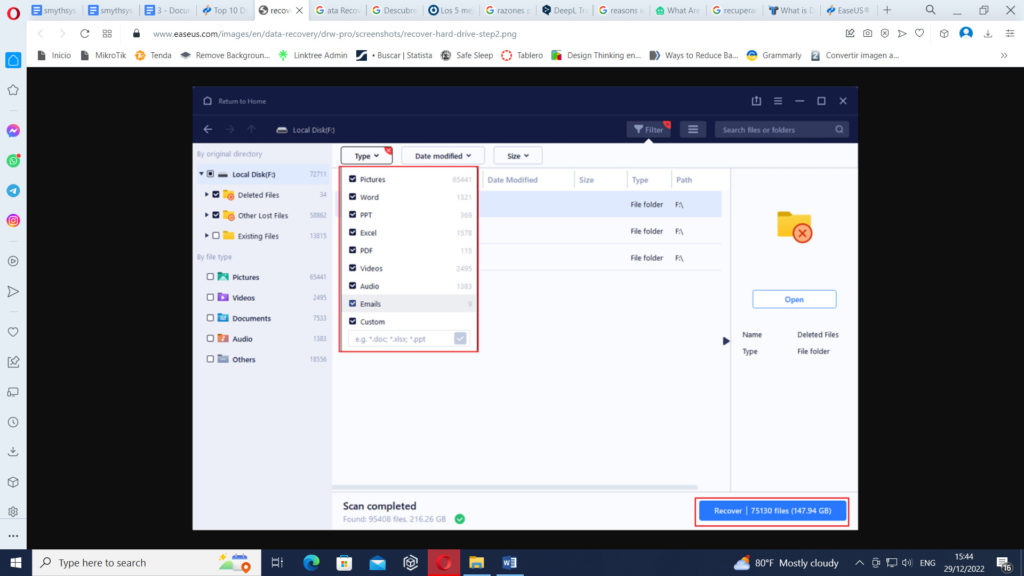Click the horizontal scrollbar of file list

tap(515, 487)
